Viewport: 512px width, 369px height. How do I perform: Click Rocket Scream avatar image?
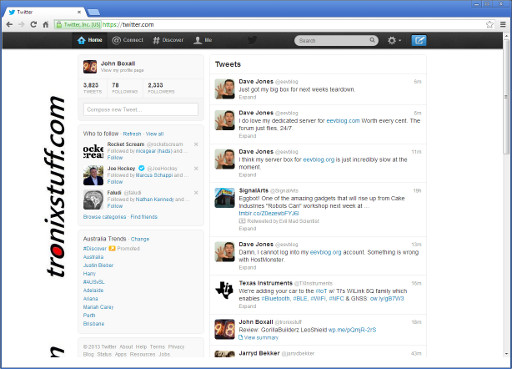(x=93, y=151)
